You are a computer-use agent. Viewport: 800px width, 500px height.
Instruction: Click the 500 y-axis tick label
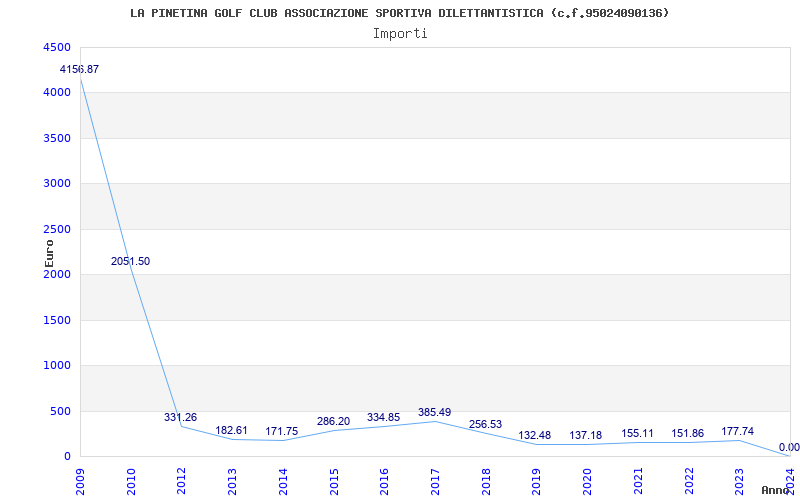click(60, 411)
